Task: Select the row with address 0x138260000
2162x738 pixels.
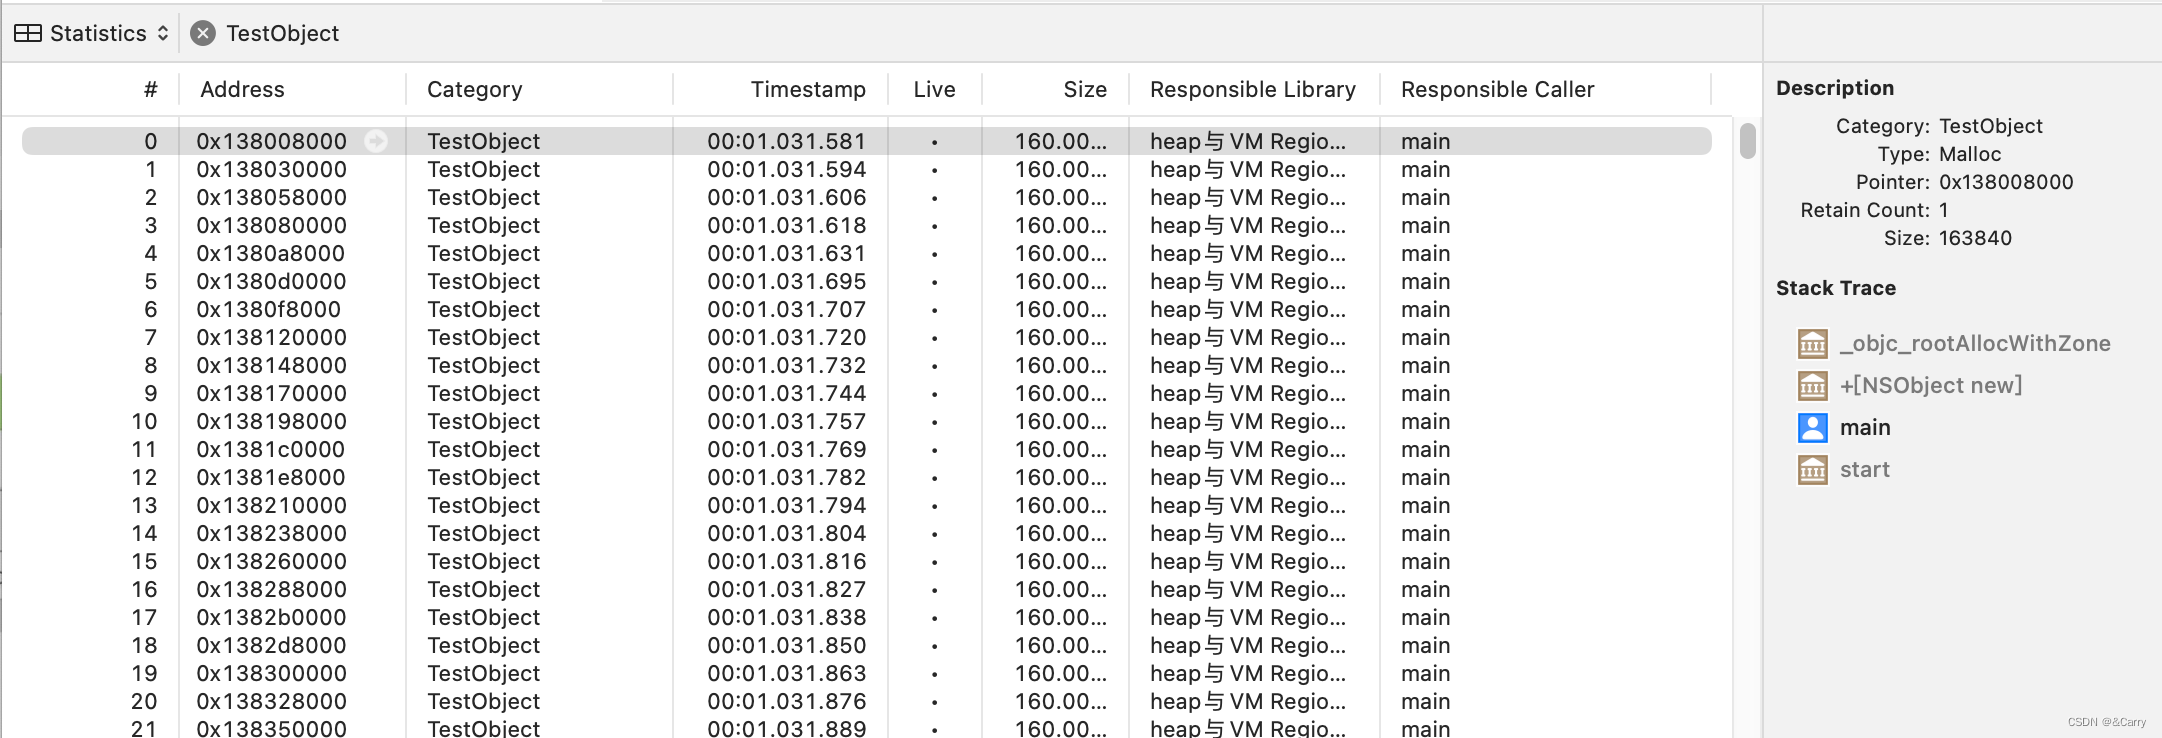Action: (x=866, y=561)
